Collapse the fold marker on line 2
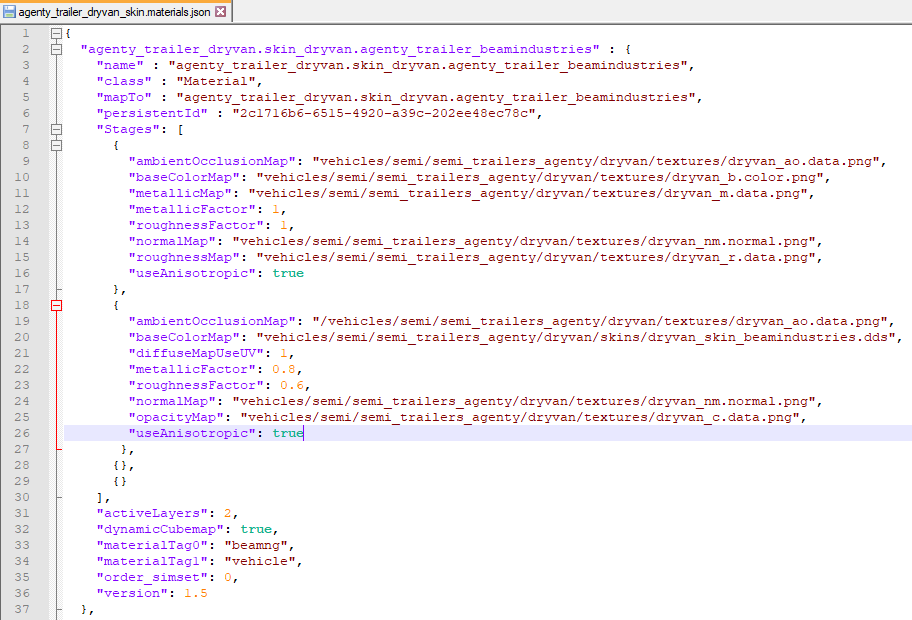The image size is (912, 620). pos(56,49)
